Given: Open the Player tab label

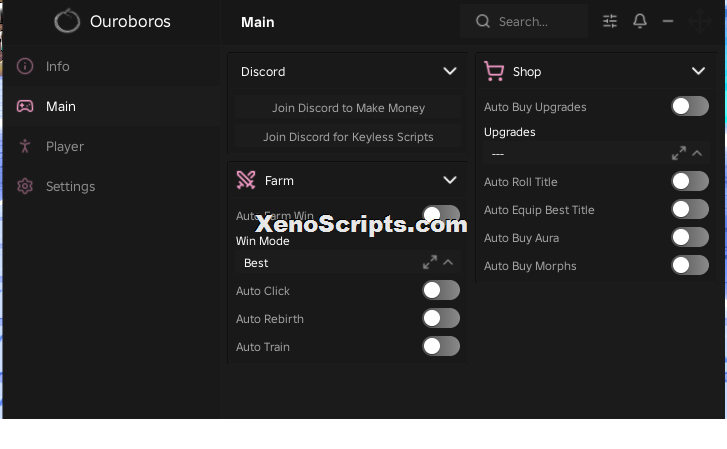Looking at the screenshot, I should [x=65, y=147].
